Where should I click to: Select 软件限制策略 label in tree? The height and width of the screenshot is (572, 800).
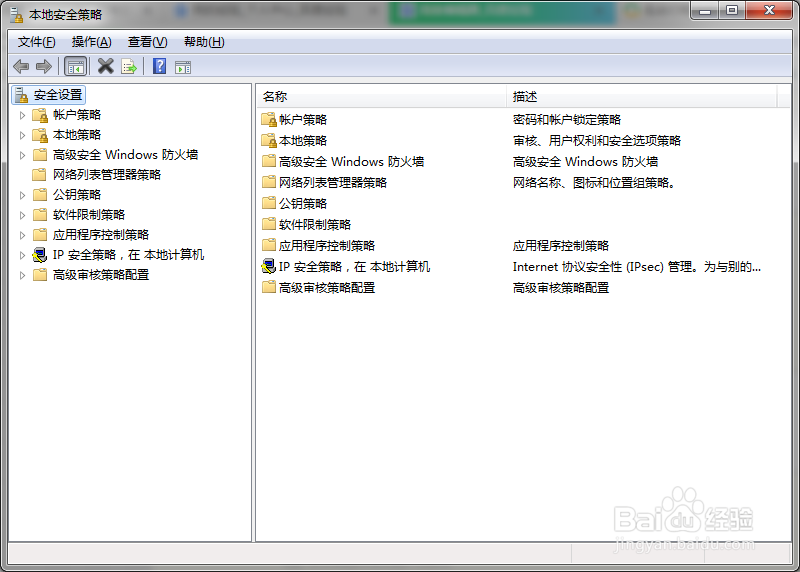click(89, 215)
